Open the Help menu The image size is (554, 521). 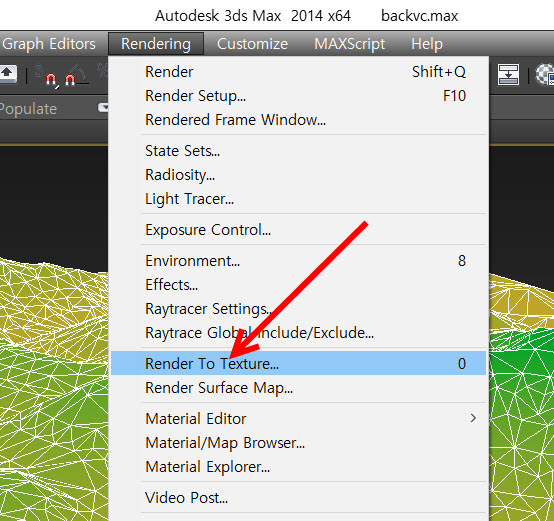[x=427, y=44]
